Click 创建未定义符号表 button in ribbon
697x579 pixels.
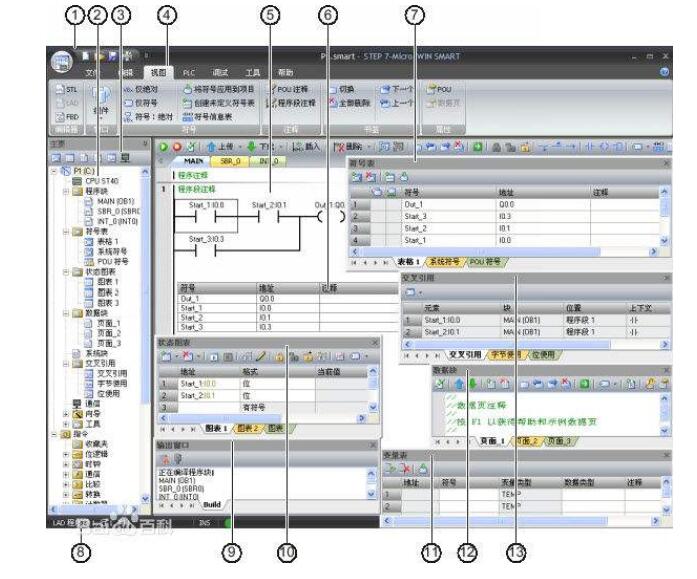[x=219, y=103]
